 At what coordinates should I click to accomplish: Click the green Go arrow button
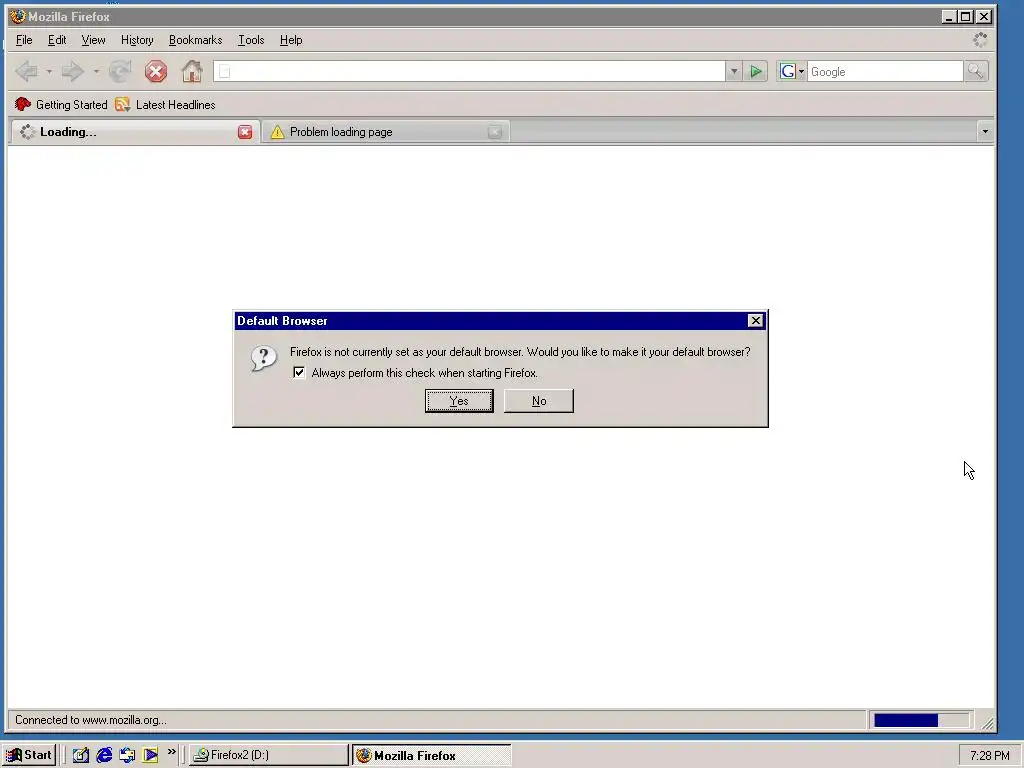756,71
